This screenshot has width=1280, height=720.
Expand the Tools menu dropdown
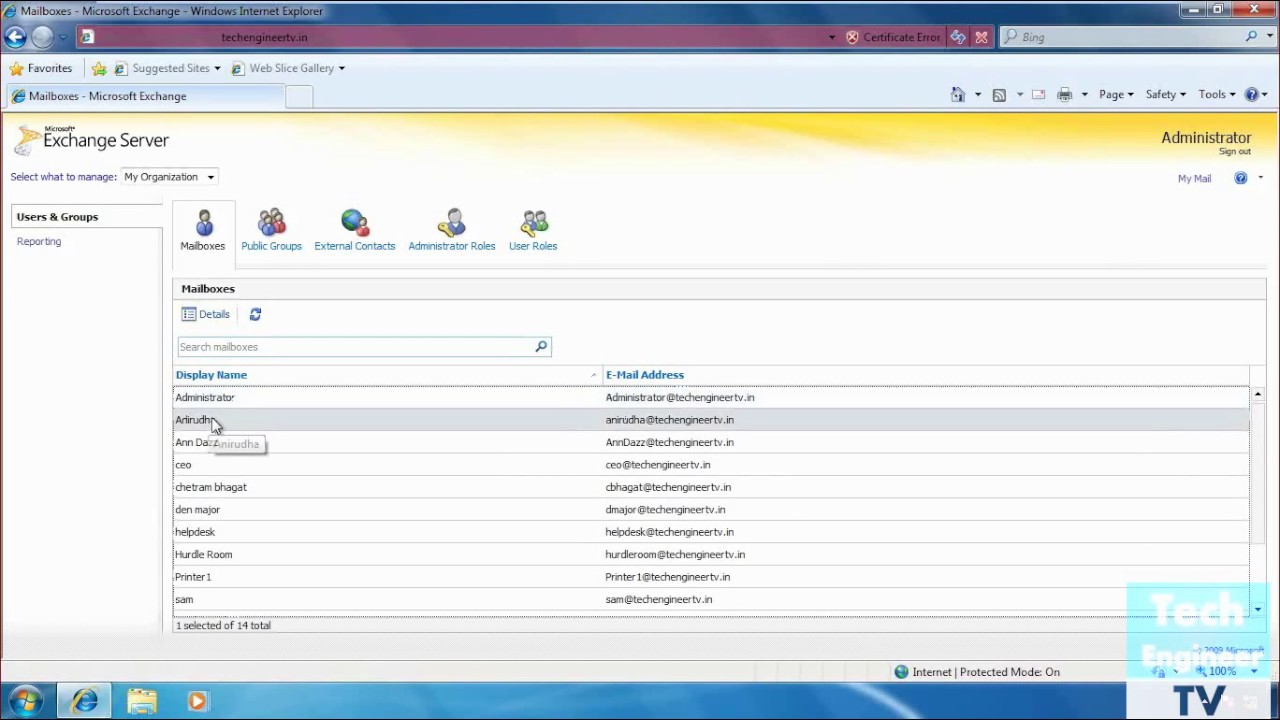pos(1217,94)
